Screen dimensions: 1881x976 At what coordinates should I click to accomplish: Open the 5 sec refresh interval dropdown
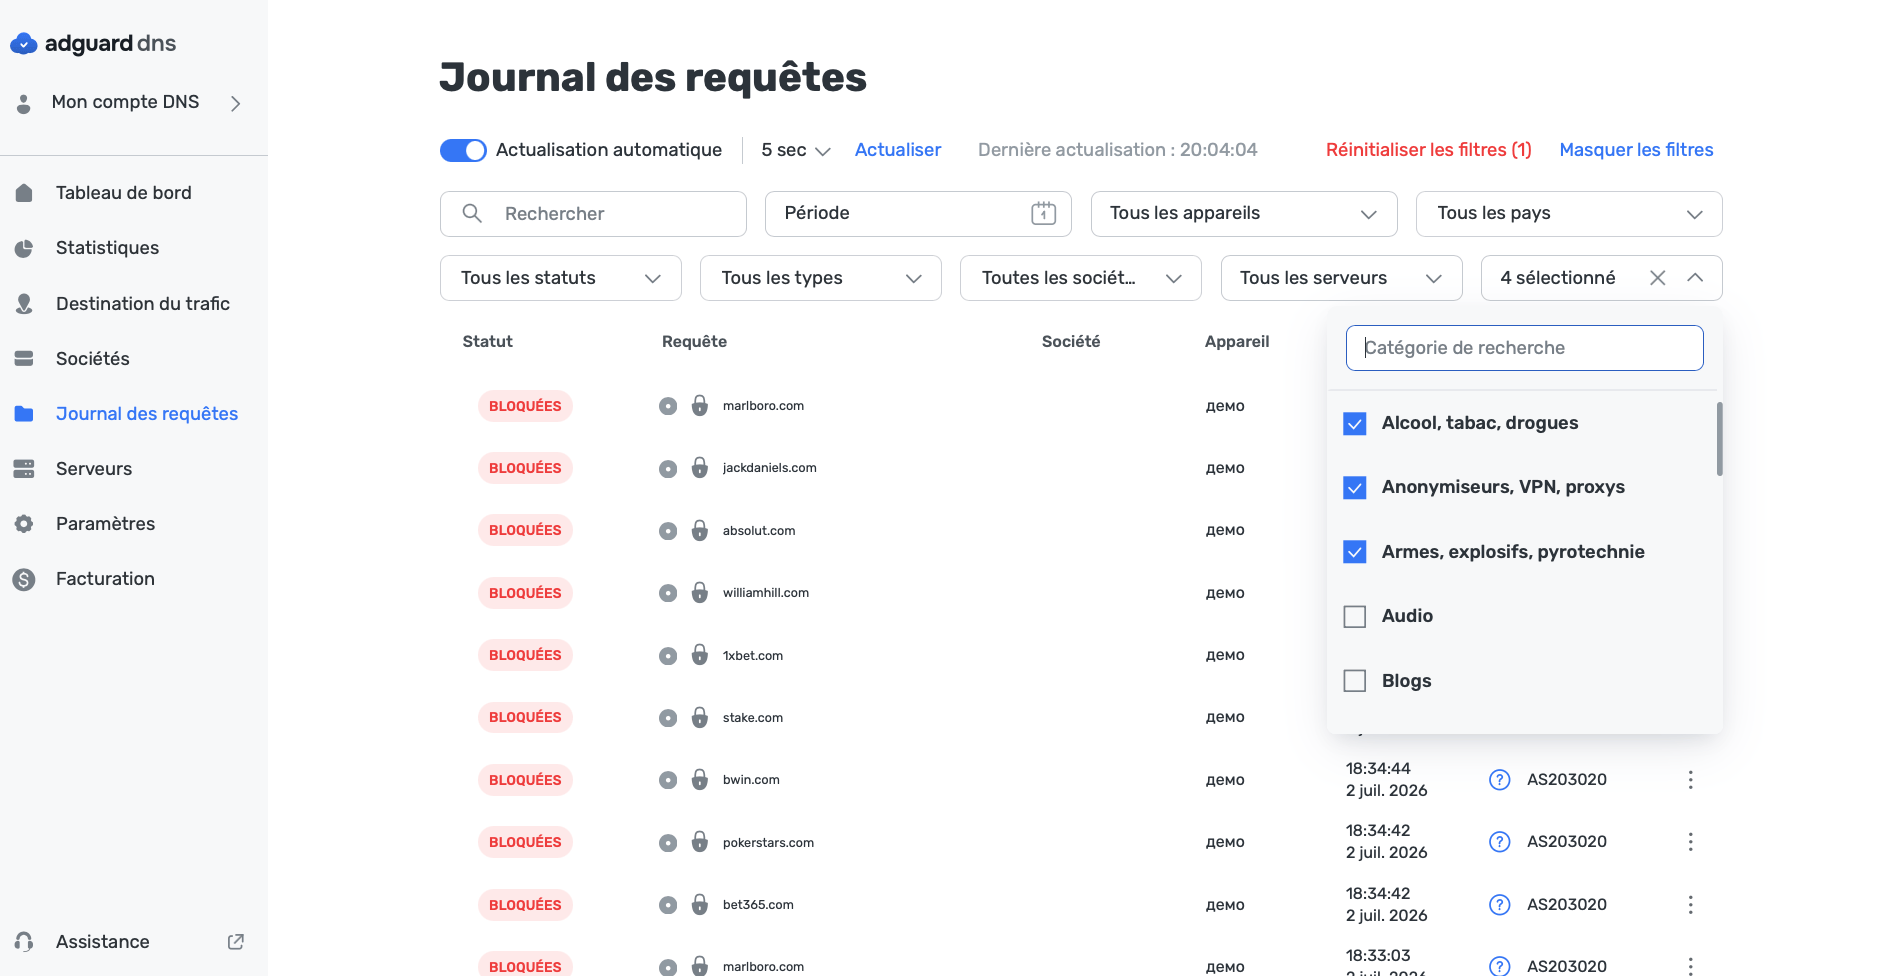click(796, 150)
